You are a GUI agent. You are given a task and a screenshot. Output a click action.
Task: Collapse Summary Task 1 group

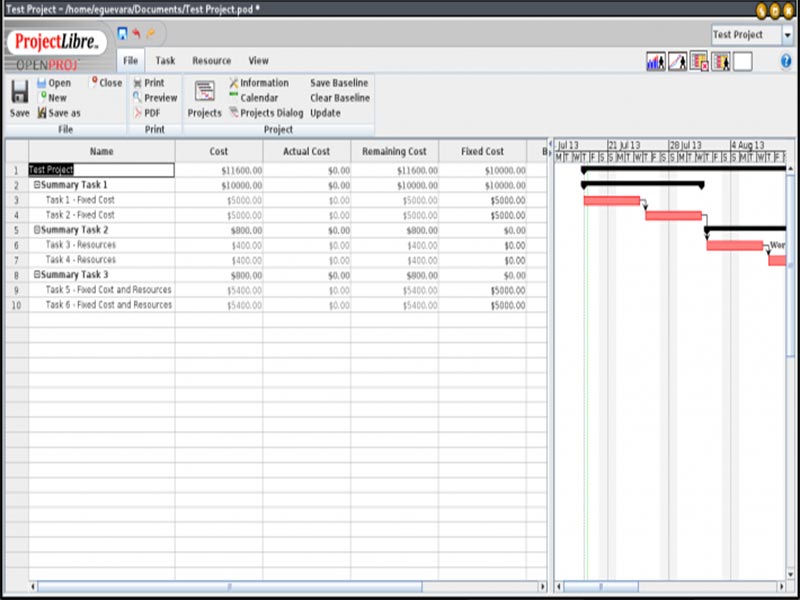coord(37,185)
